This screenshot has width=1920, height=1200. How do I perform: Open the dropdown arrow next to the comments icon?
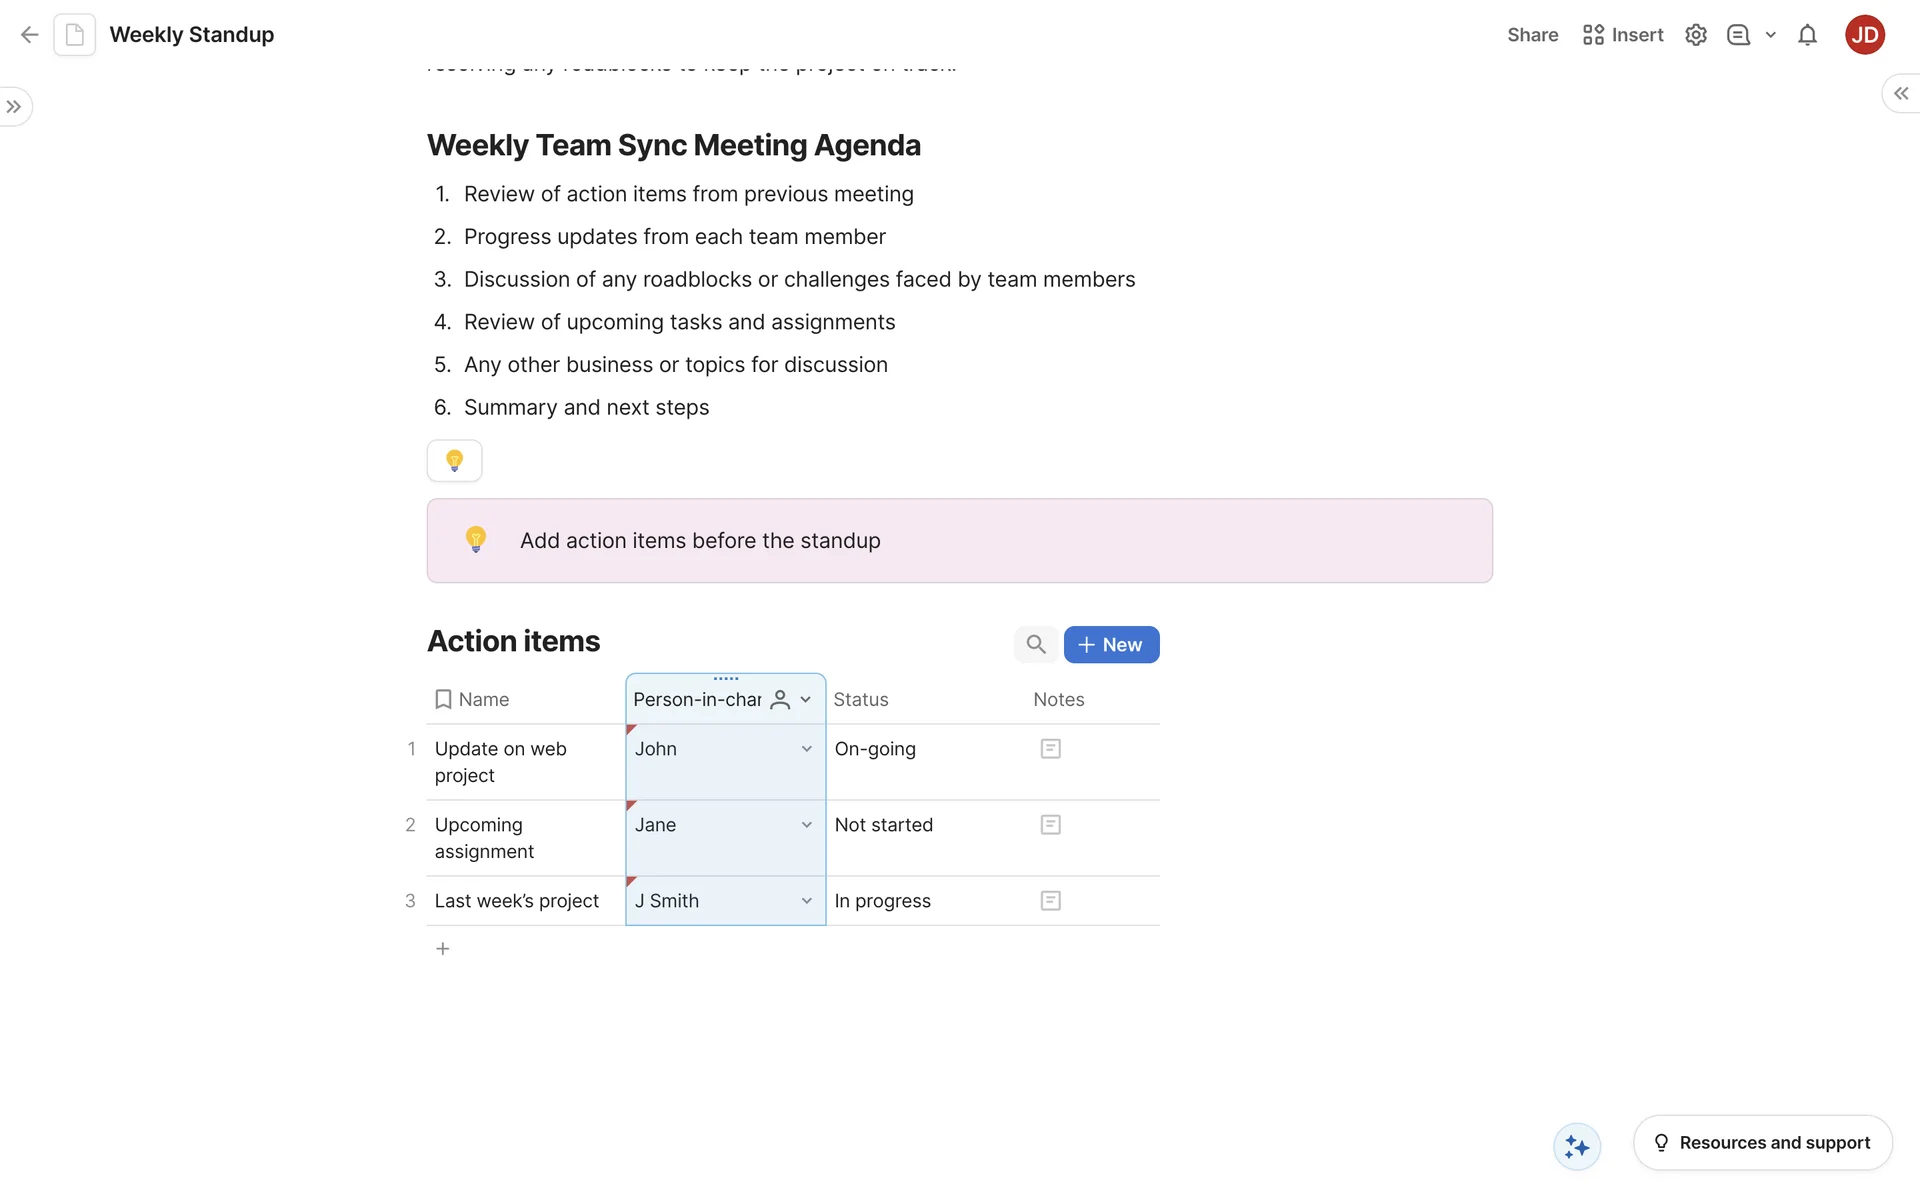[1770, 35]
